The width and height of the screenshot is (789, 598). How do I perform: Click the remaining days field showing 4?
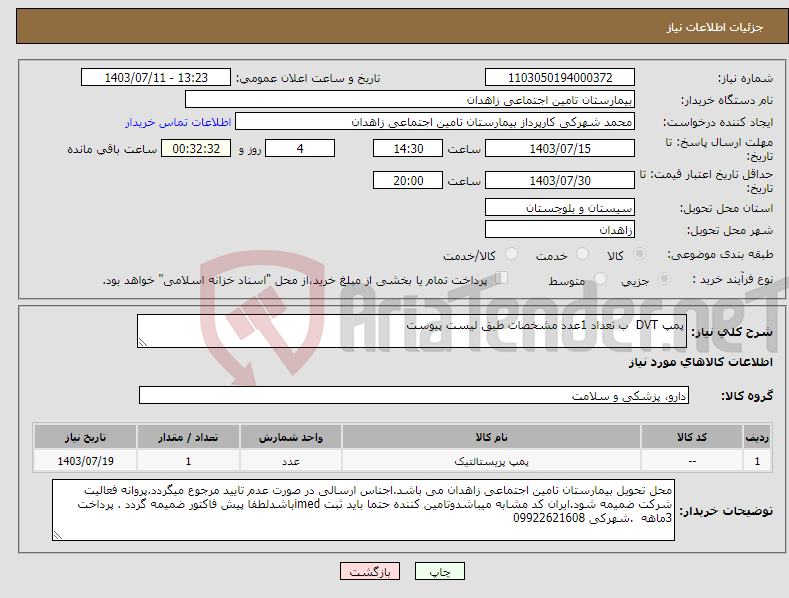pyautogui.click(x=300, y=148)
